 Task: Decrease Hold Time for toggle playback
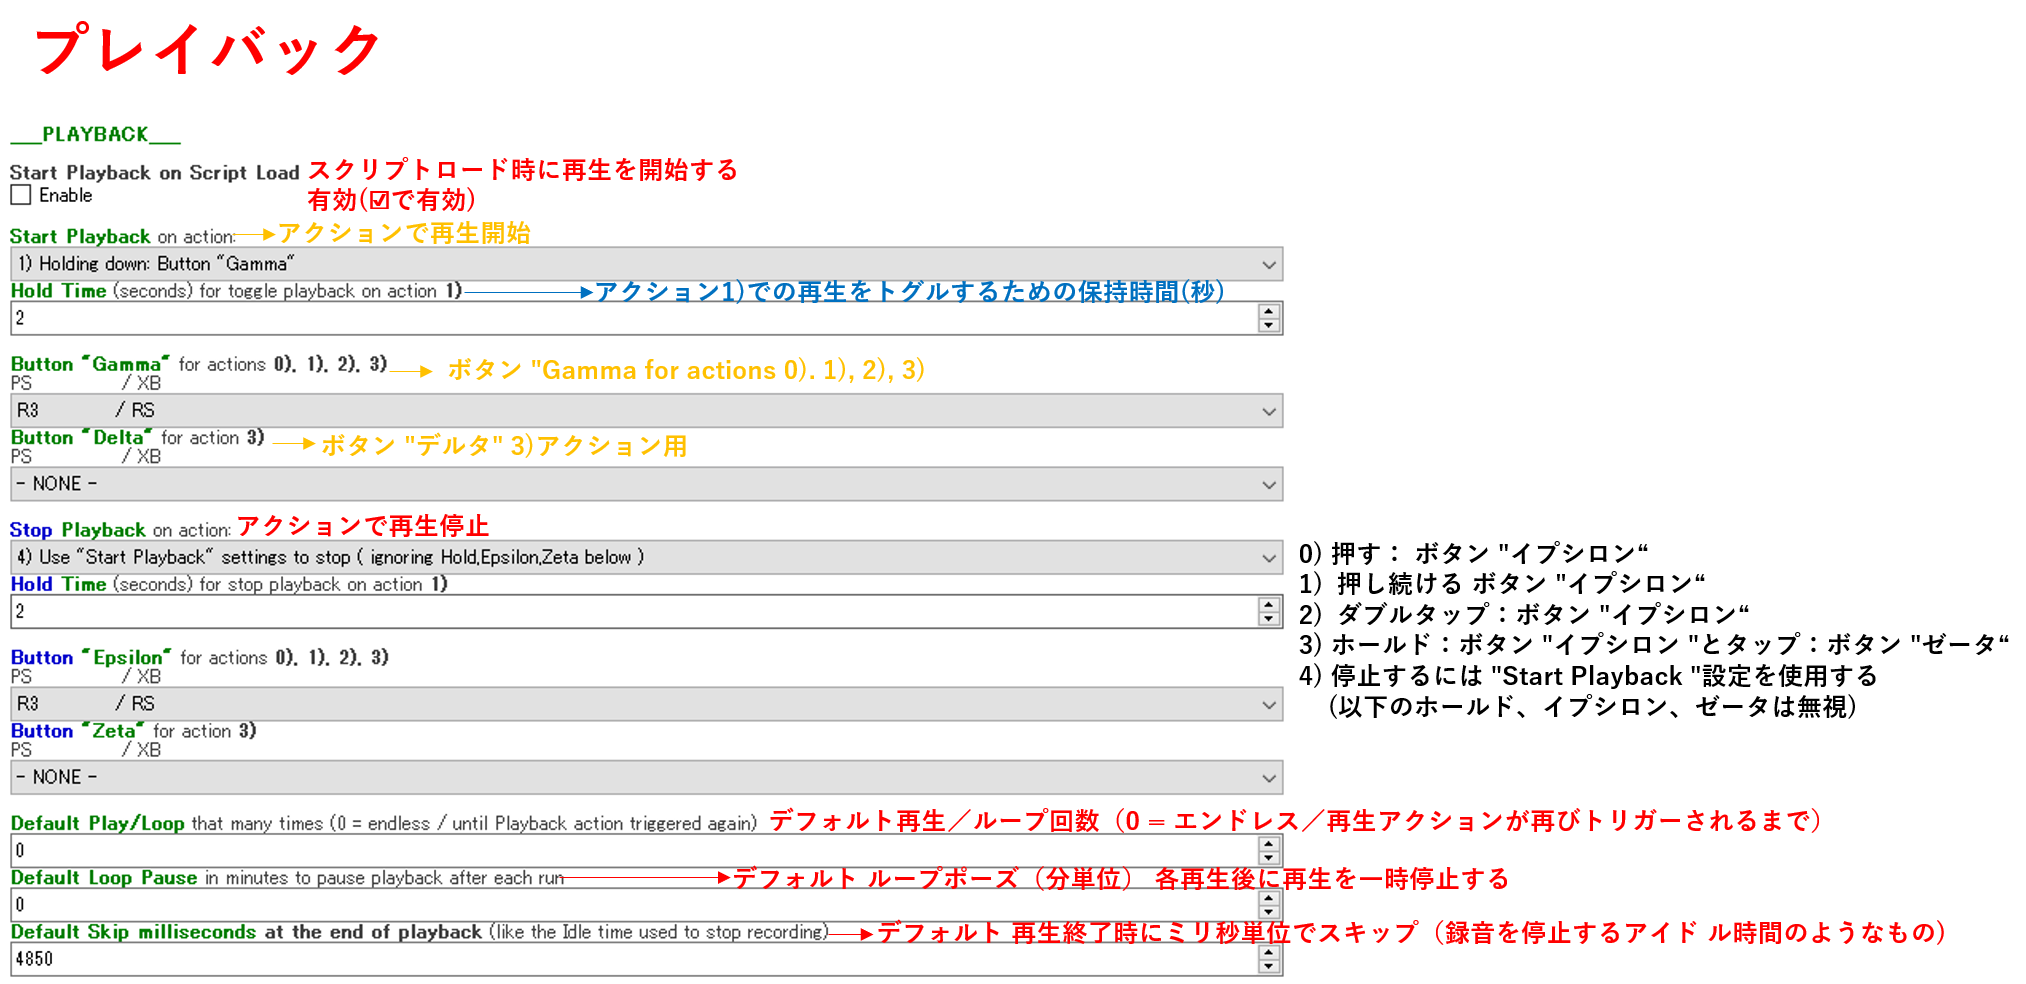1268,326
